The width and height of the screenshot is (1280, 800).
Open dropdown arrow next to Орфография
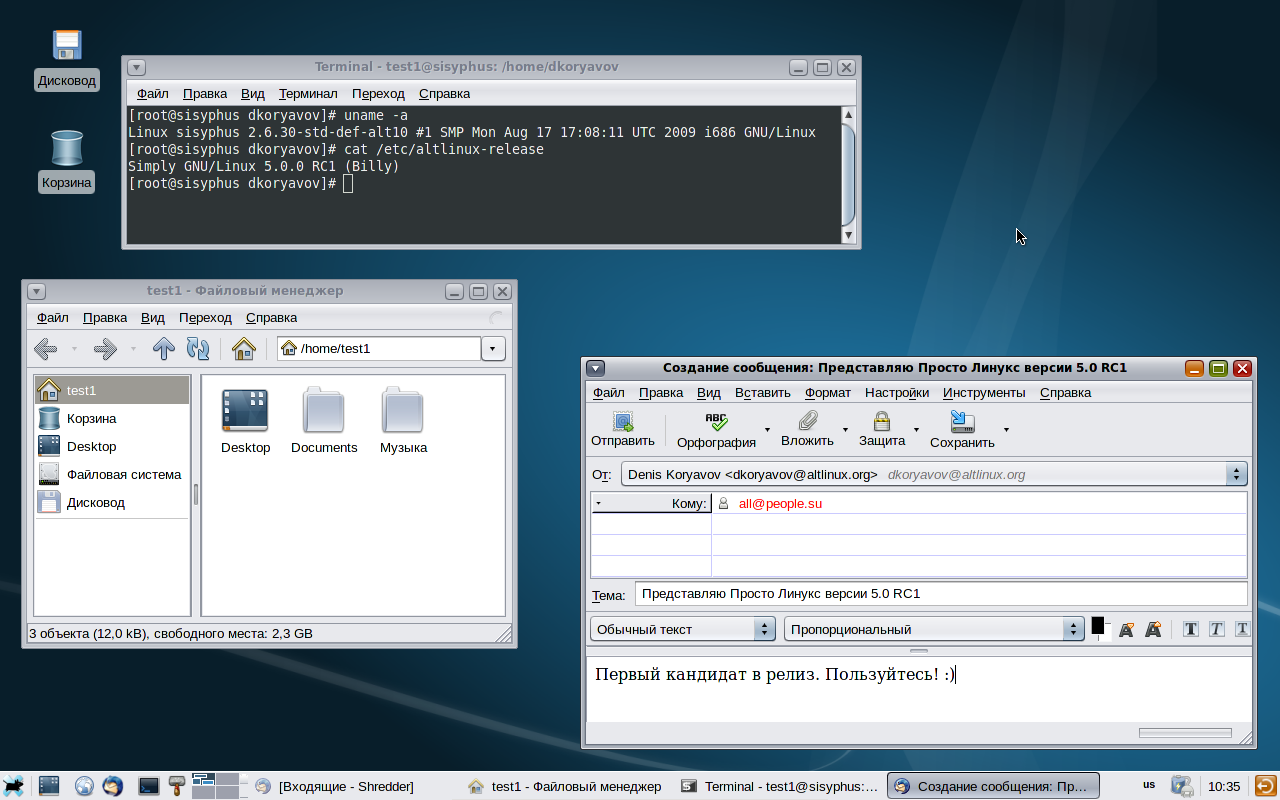point(767,430)
